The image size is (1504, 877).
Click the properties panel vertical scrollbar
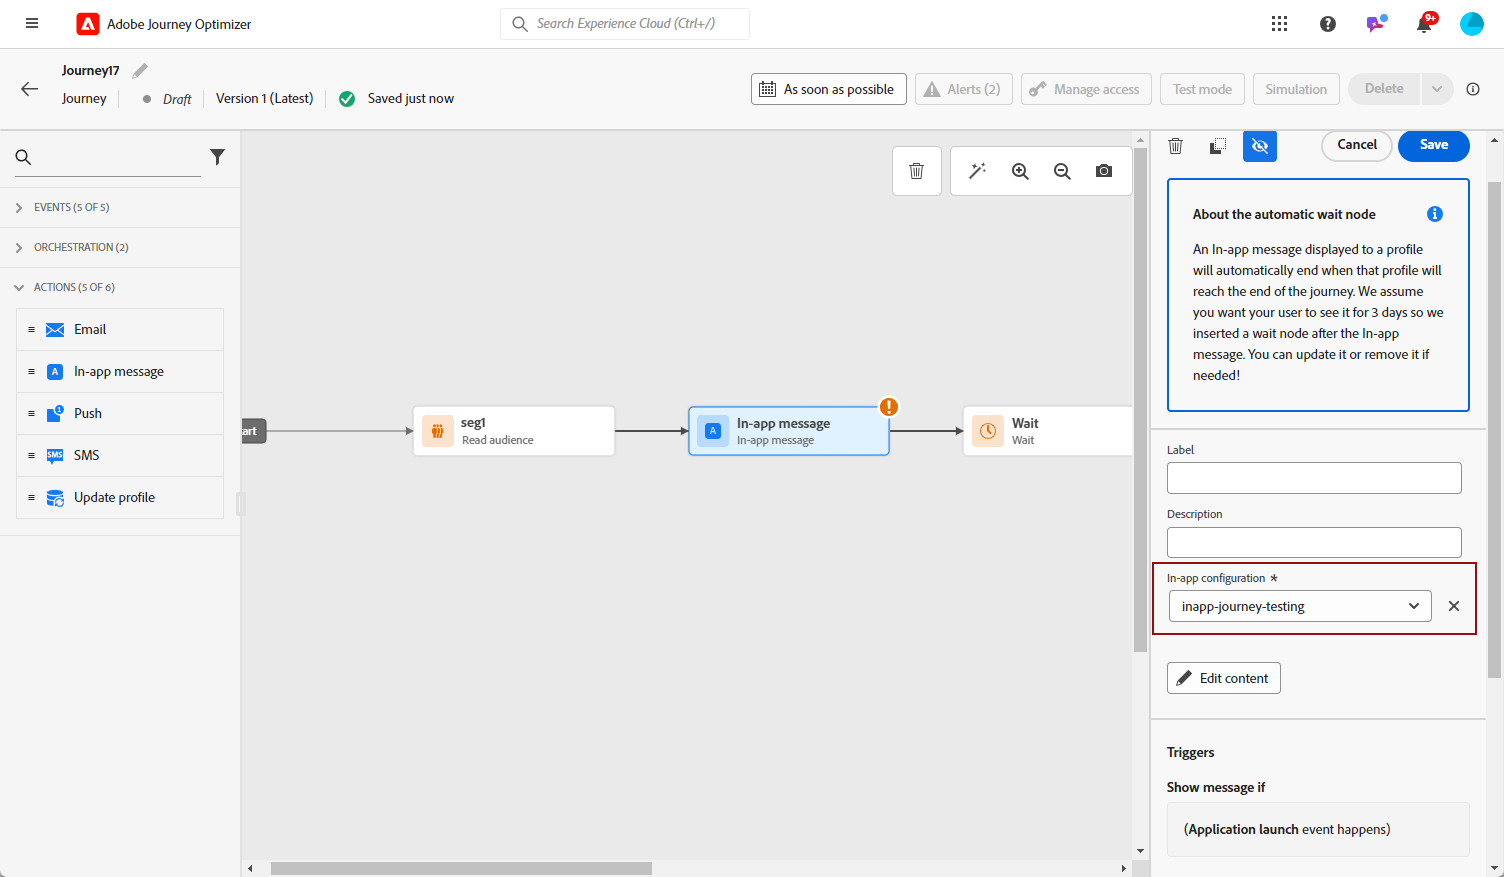1495,430
